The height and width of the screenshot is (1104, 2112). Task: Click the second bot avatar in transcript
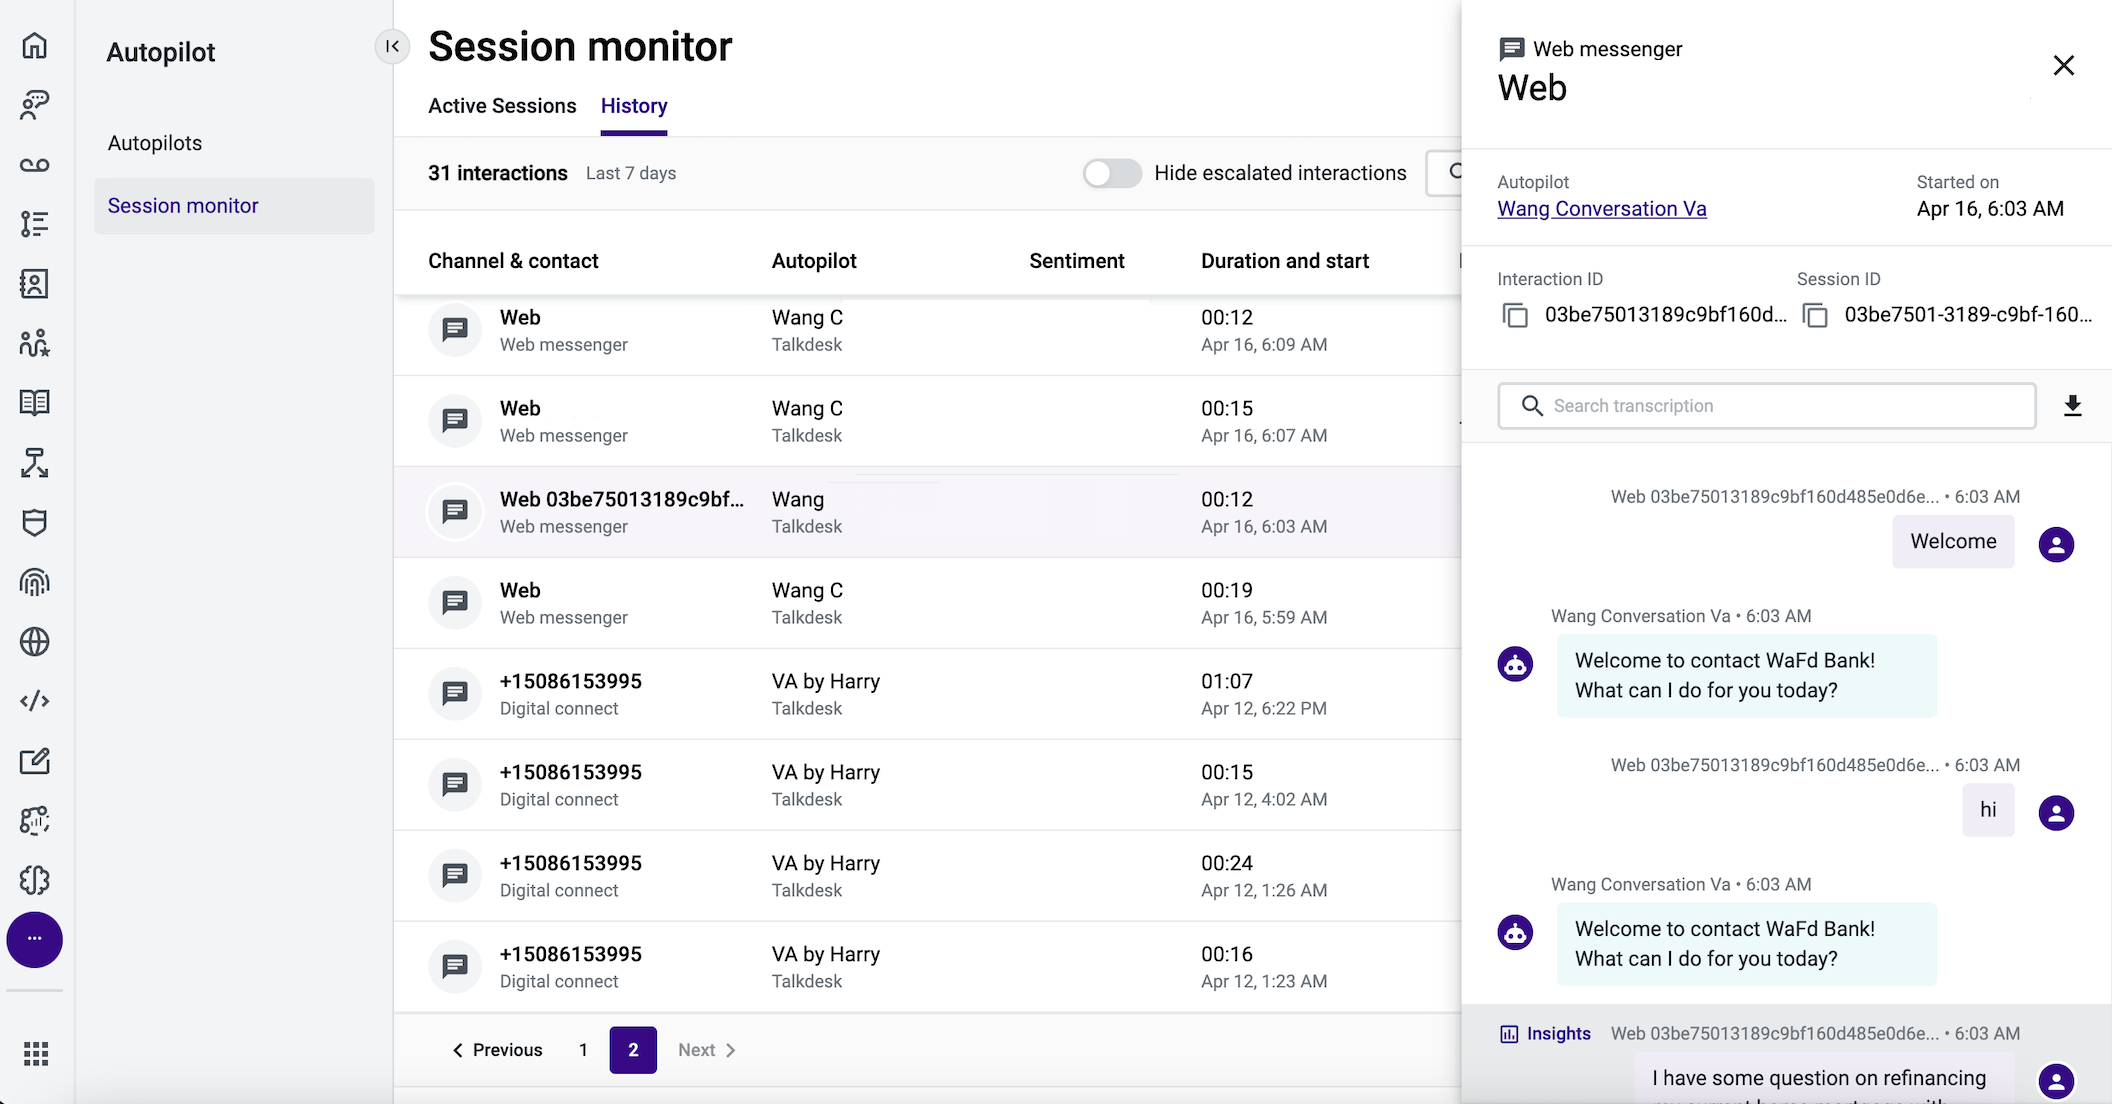1515,932
